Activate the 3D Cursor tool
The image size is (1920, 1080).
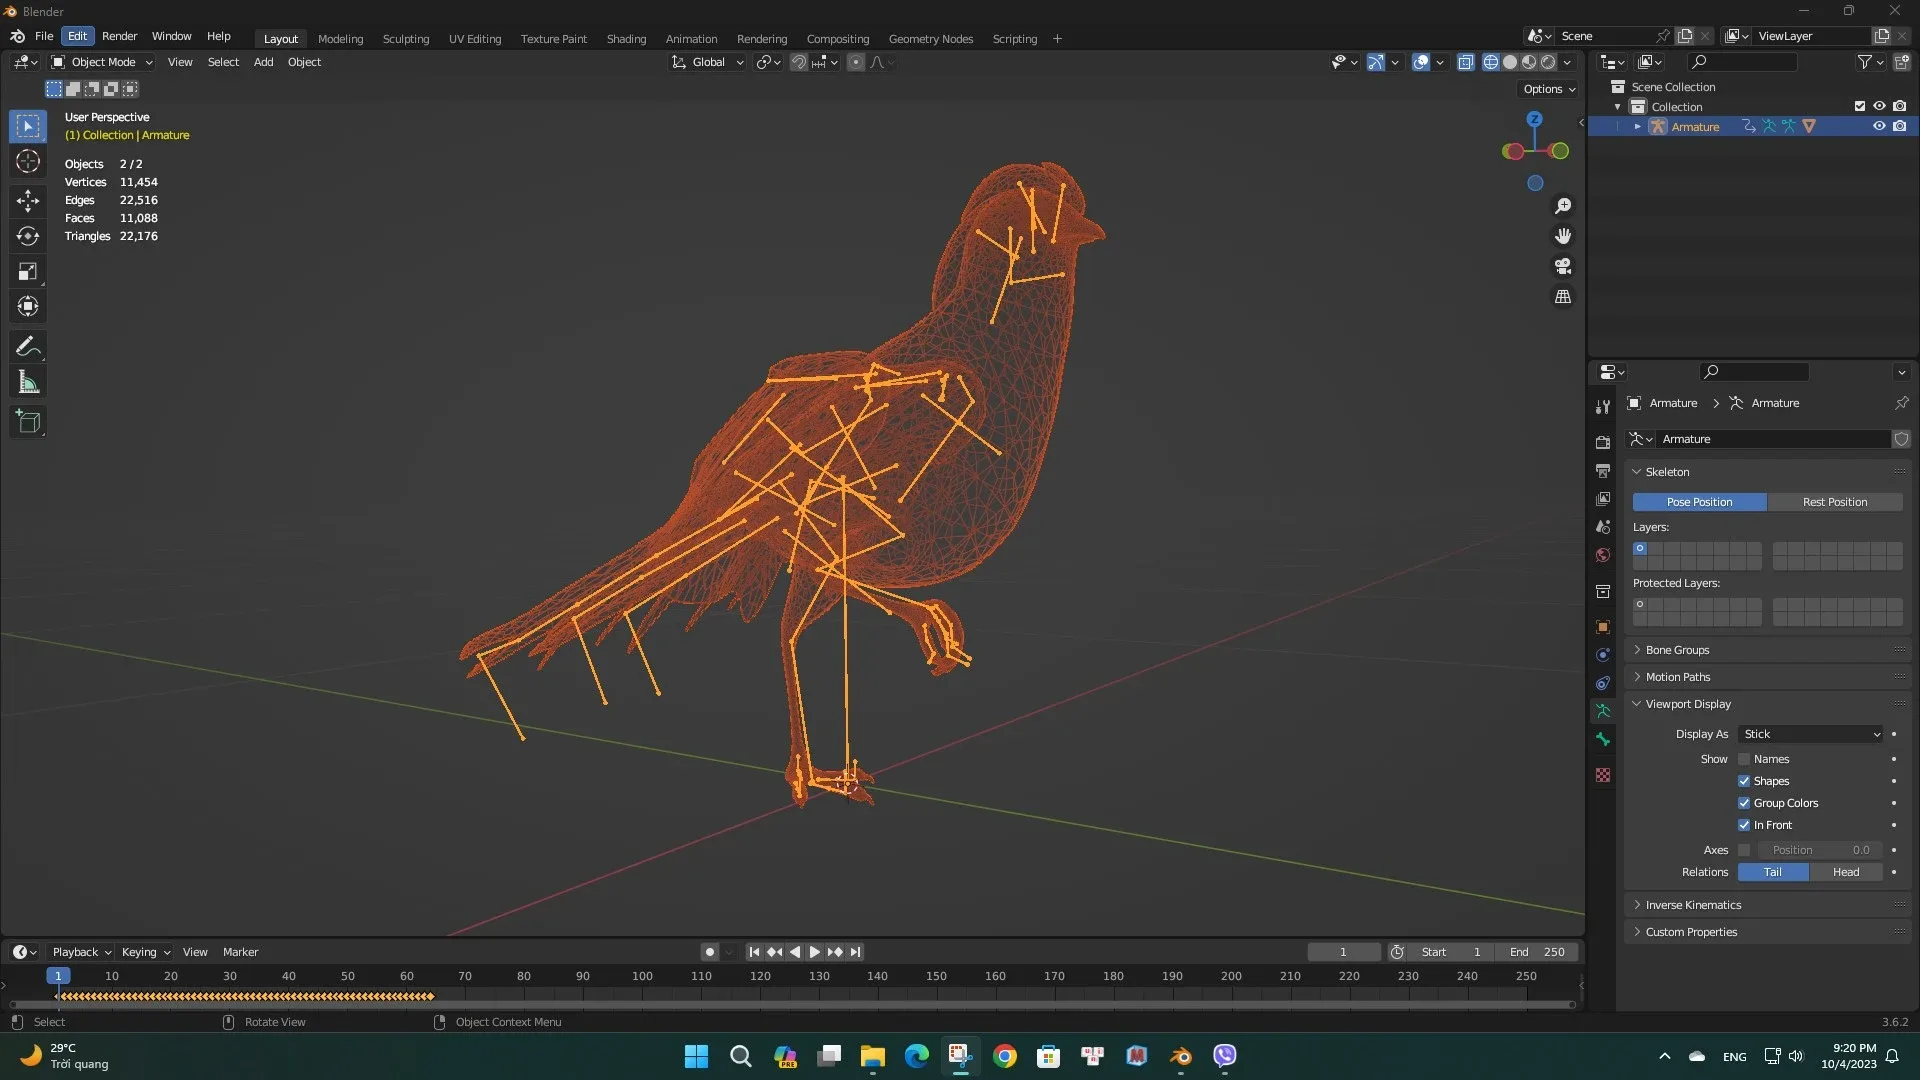(x=28, y=161)
